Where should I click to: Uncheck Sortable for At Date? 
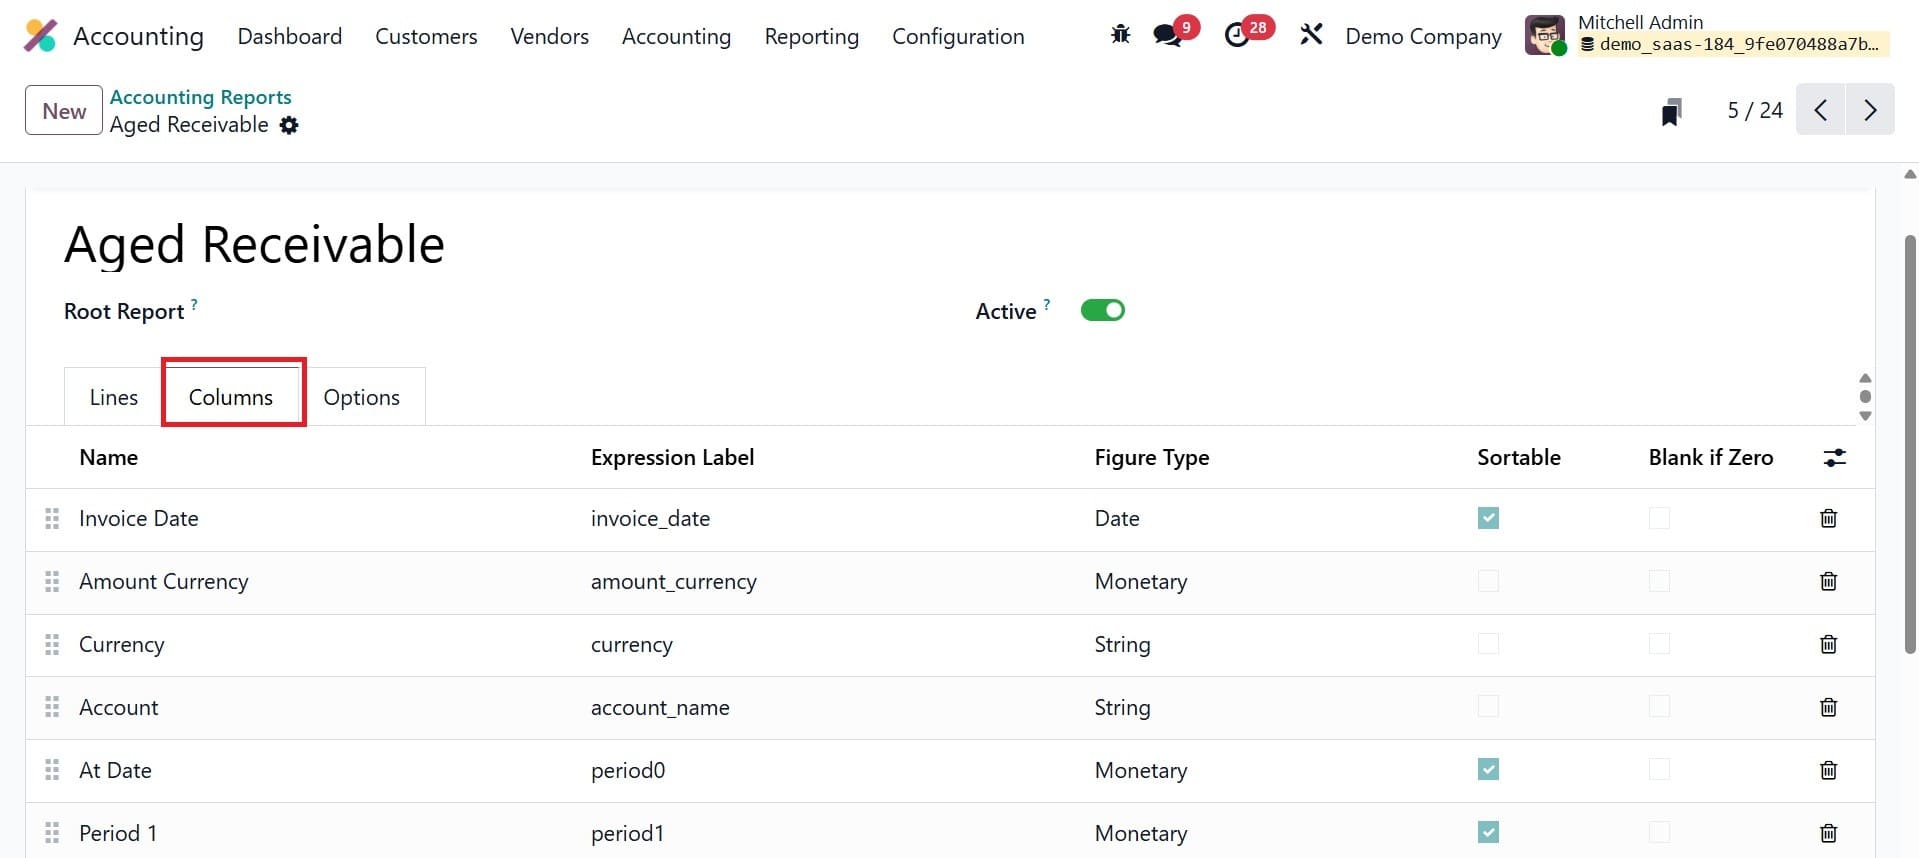tap(1488, 769)
